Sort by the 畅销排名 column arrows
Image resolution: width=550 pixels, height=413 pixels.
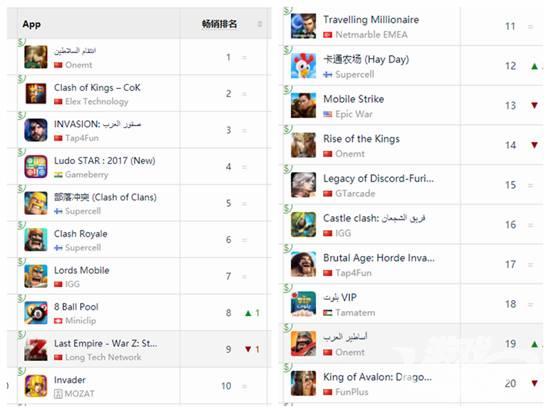point(260,24)
